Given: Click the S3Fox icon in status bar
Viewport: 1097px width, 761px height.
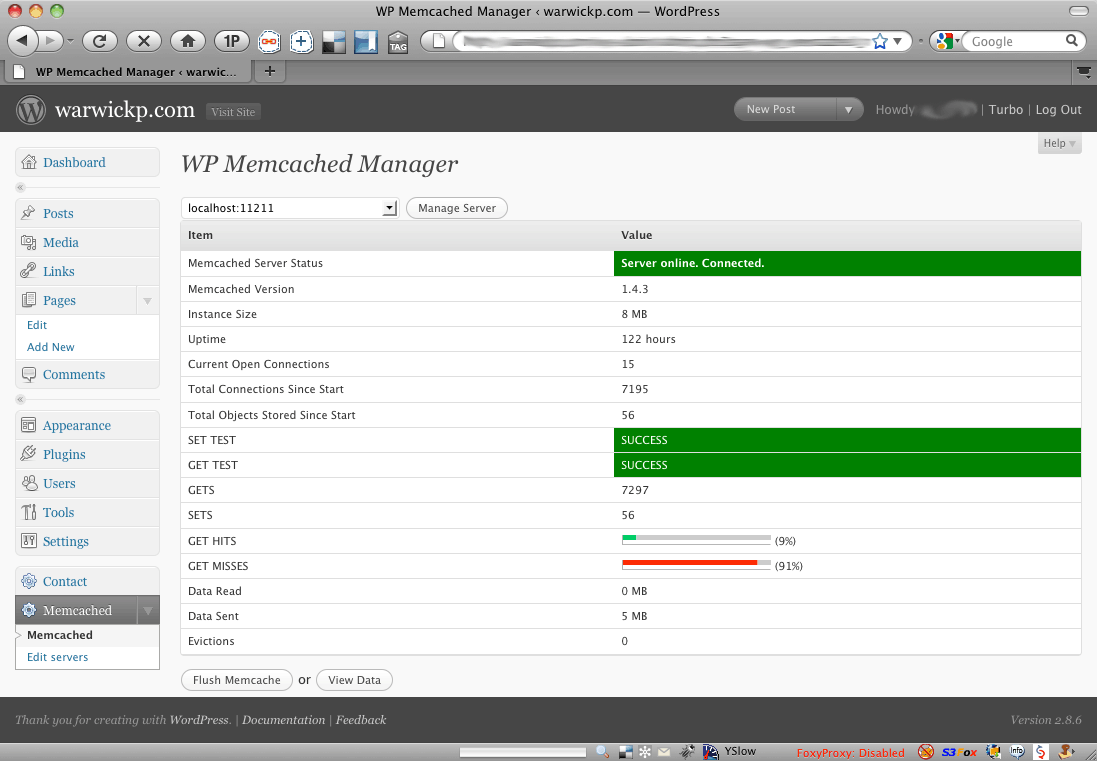Looking at the screenshot, I should click(x=959, y=752).
